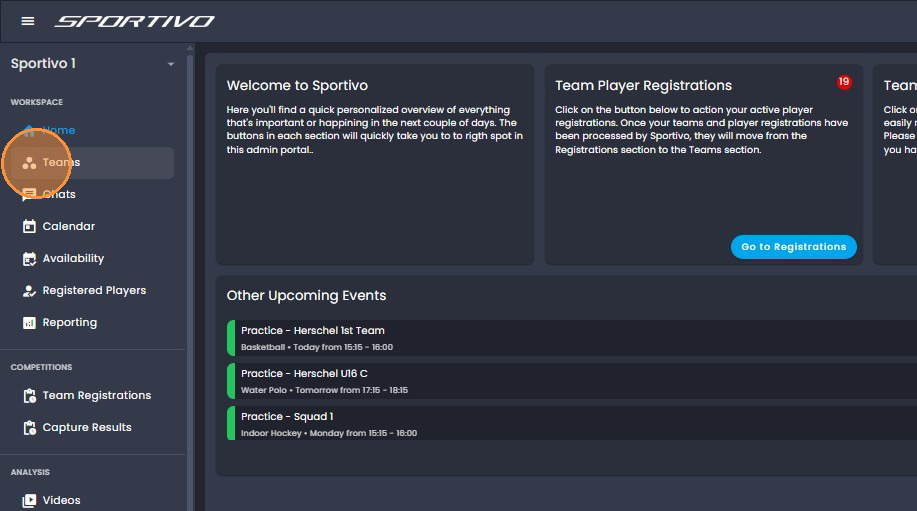Viewport: 917px width, 511px height.
Task: Click Water Polo Tomorrow event time text
Action: 325,390
